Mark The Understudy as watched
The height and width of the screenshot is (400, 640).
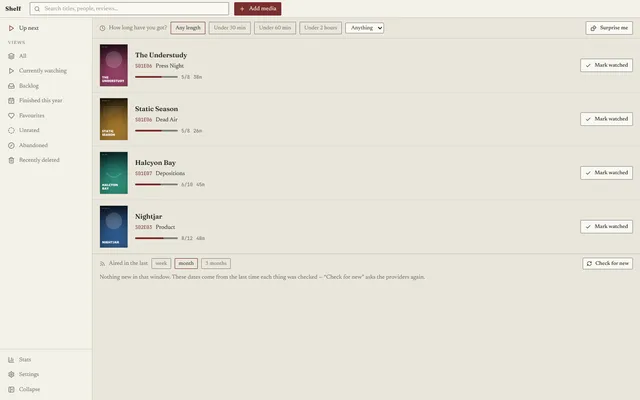607,65
